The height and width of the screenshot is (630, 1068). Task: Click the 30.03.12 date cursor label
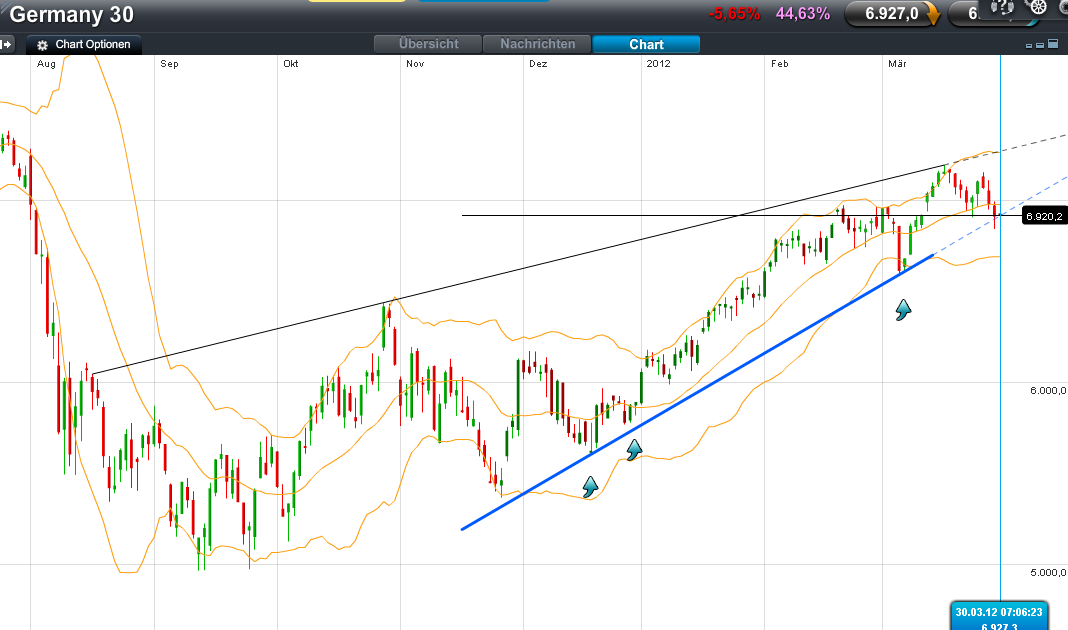tap(998, 613)
